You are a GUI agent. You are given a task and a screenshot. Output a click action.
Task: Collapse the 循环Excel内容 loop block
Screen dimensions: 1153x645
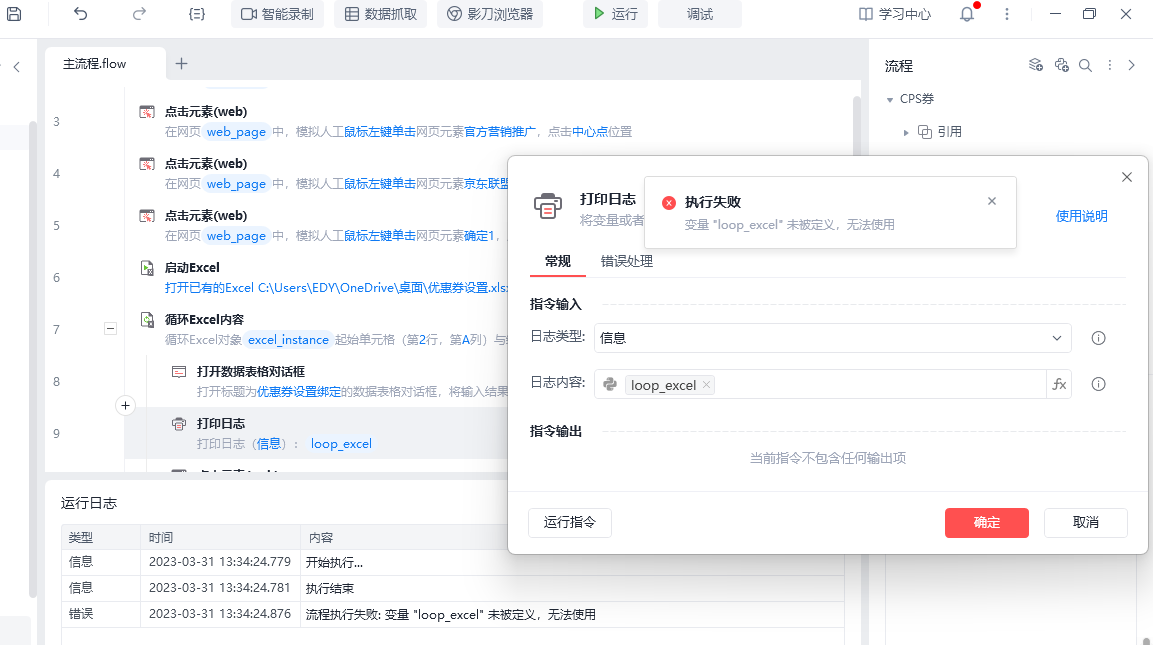click(x=111, y=328)
